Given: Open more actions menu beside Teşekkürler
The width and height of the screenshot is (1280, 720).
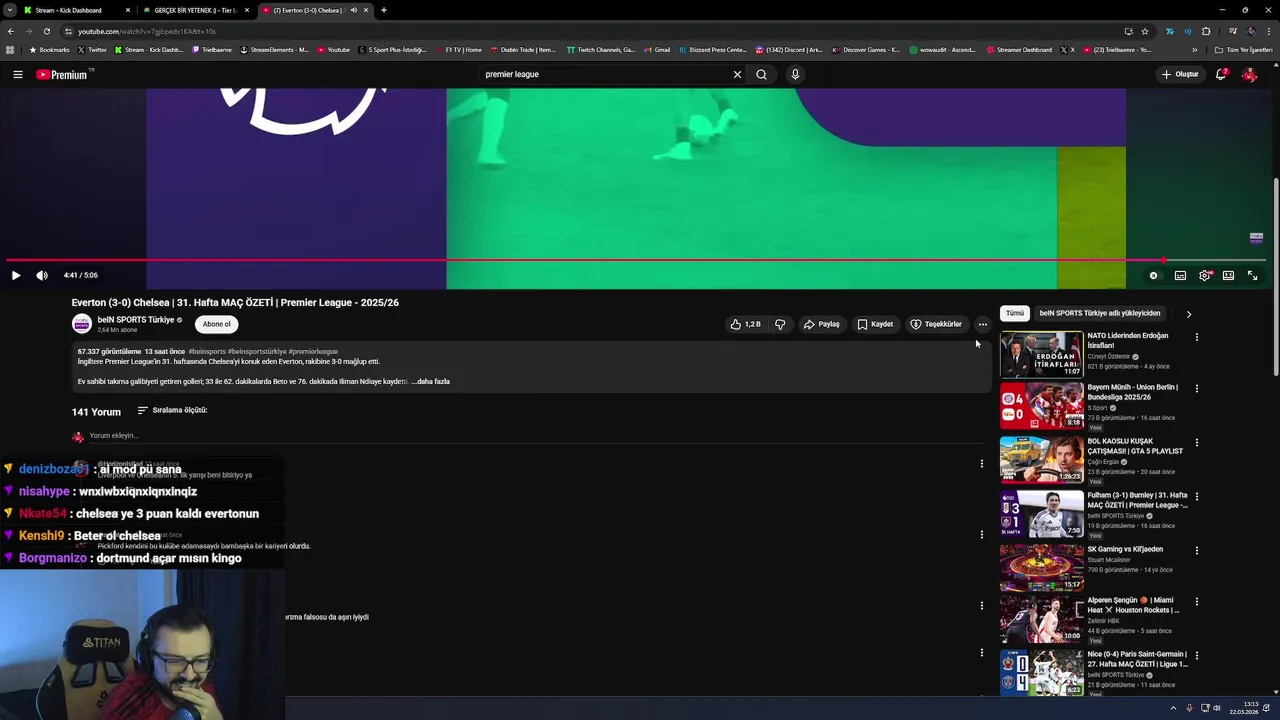Looking at the screenshot, I should [982, 324].
